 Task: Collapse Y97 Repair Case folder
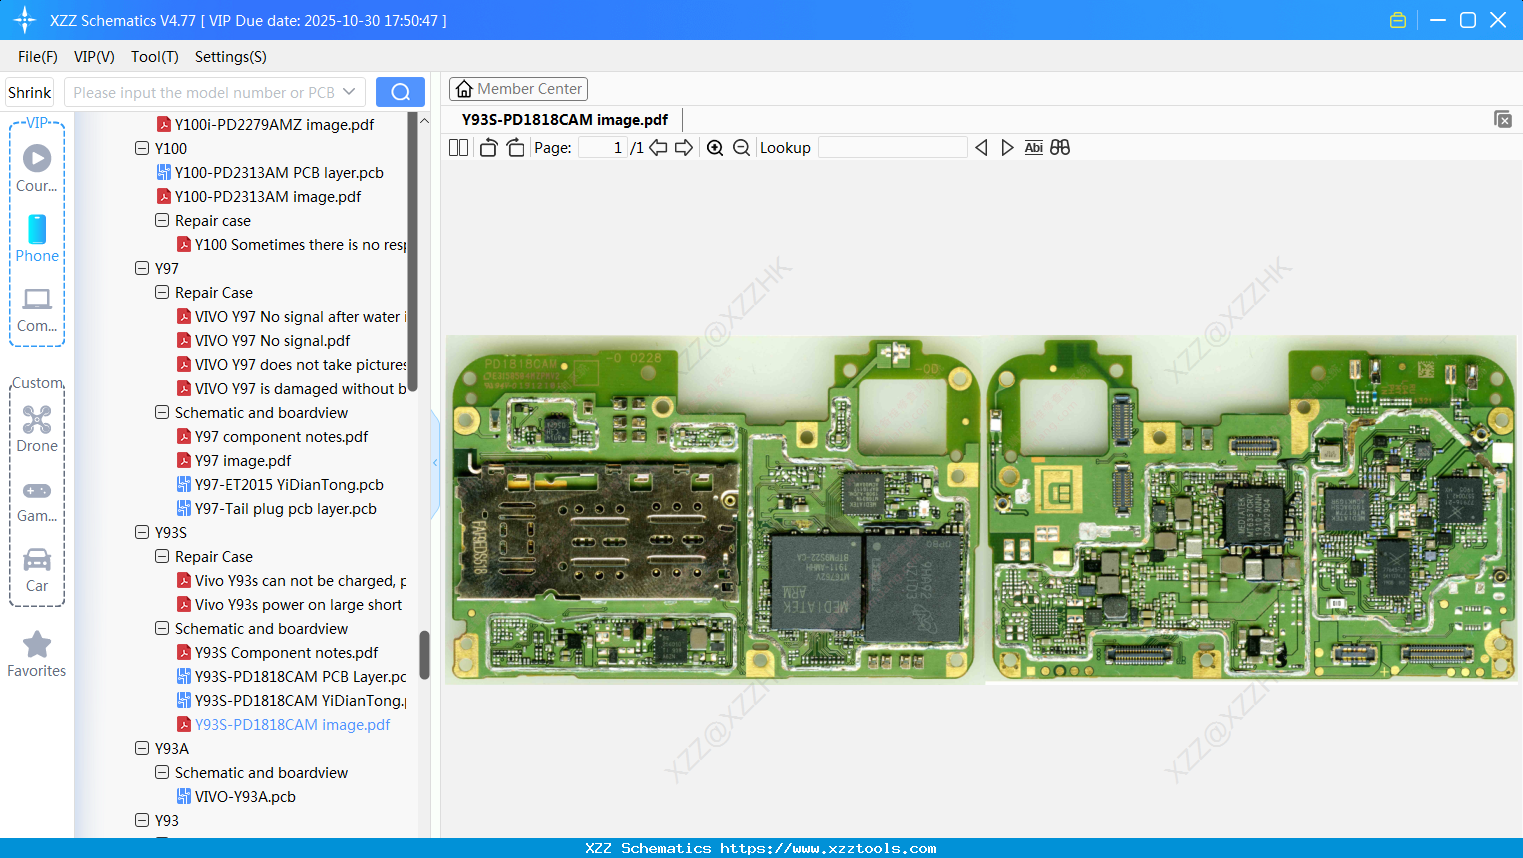pos(162,293)
